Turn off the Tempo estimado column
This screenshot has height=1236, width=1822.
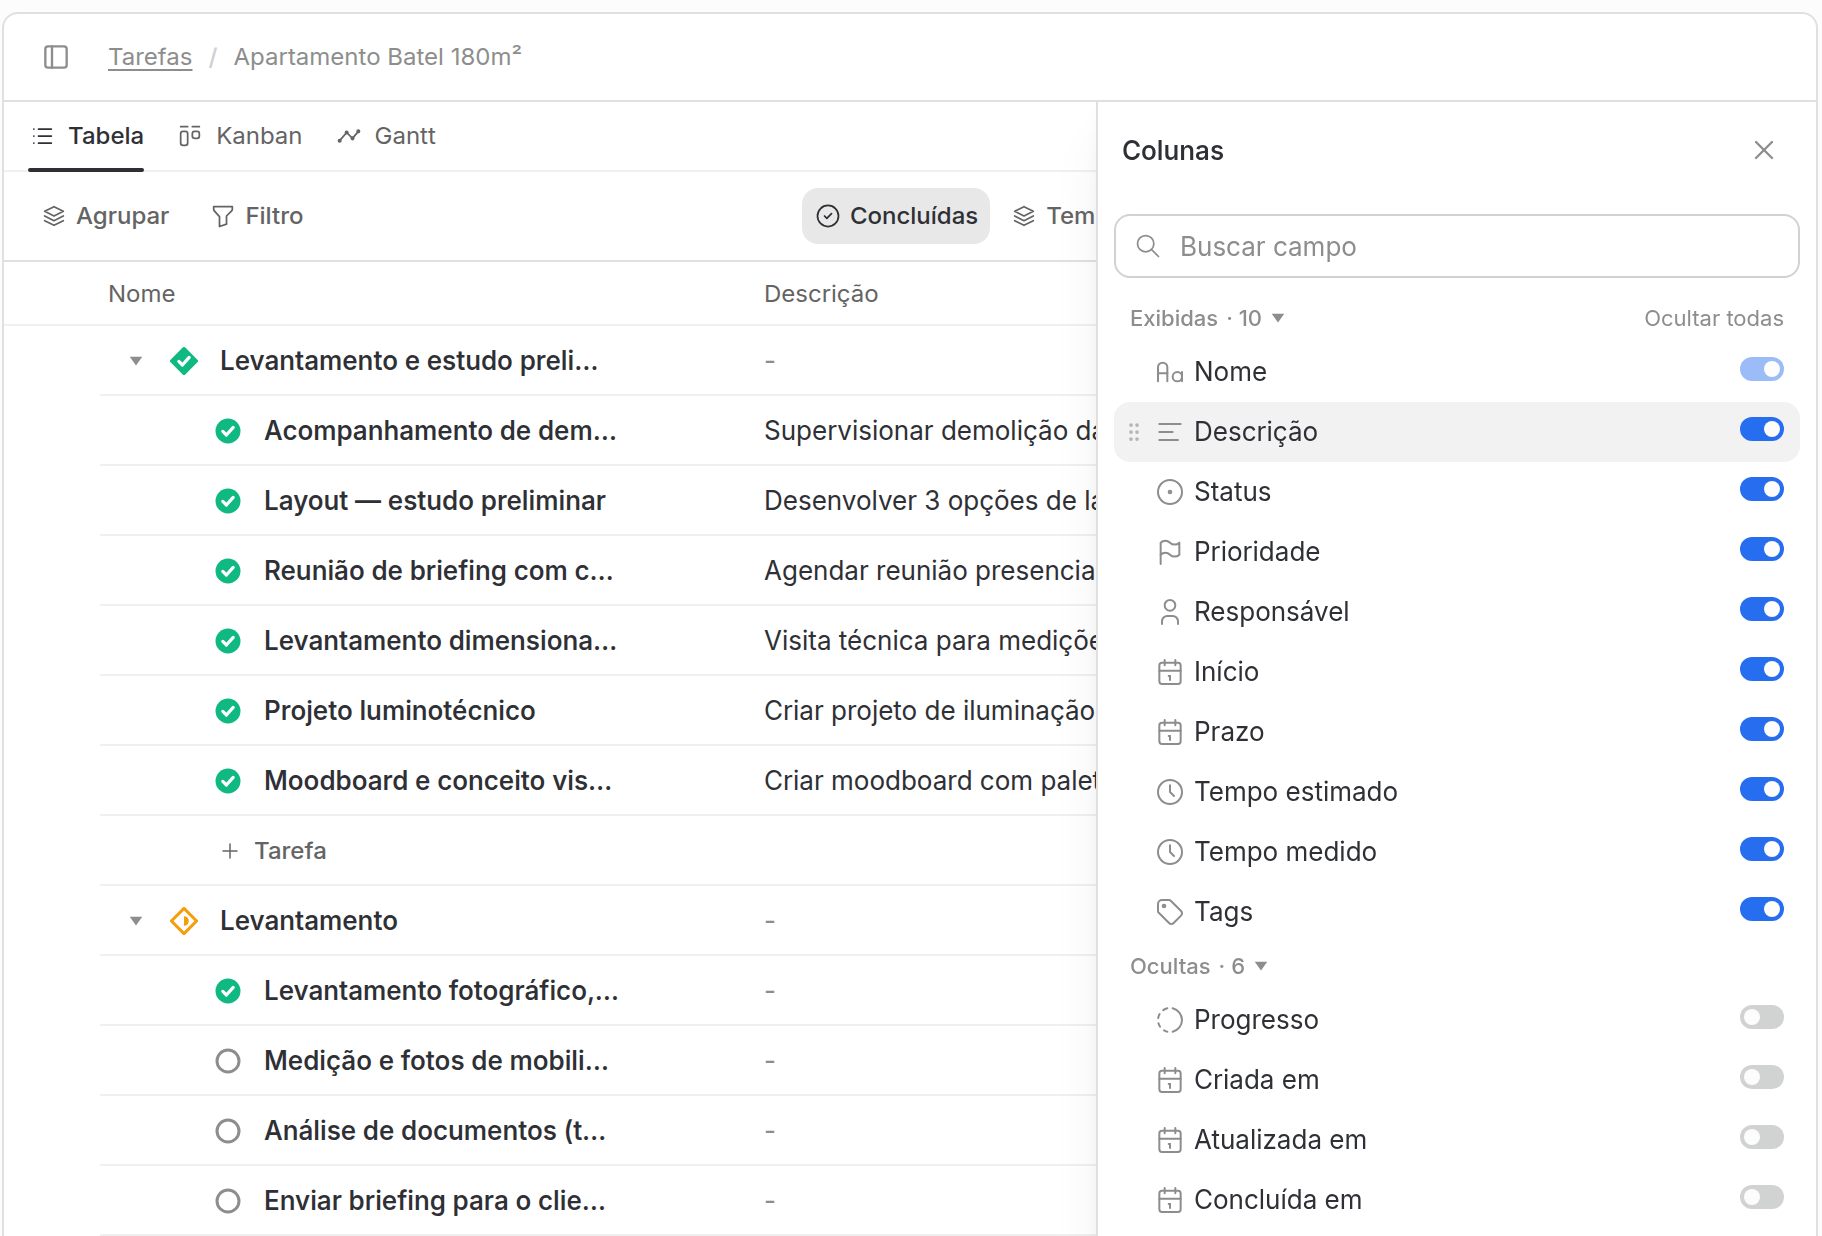[1761, 790]
